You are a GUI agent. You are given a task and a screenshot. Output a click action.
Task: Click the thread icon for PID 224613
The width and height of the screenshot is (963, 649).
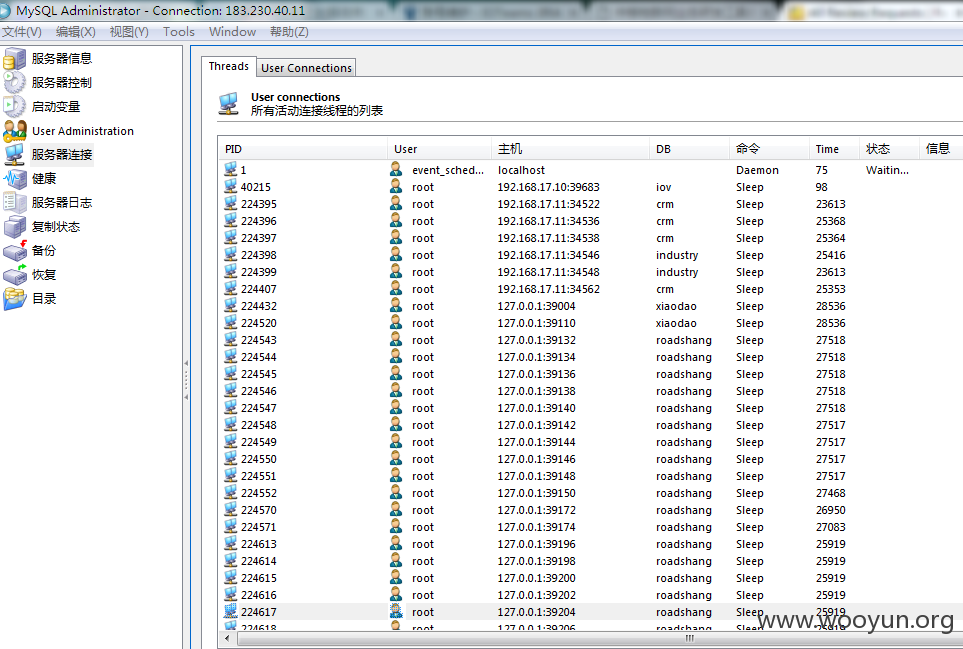pos(230,543)
